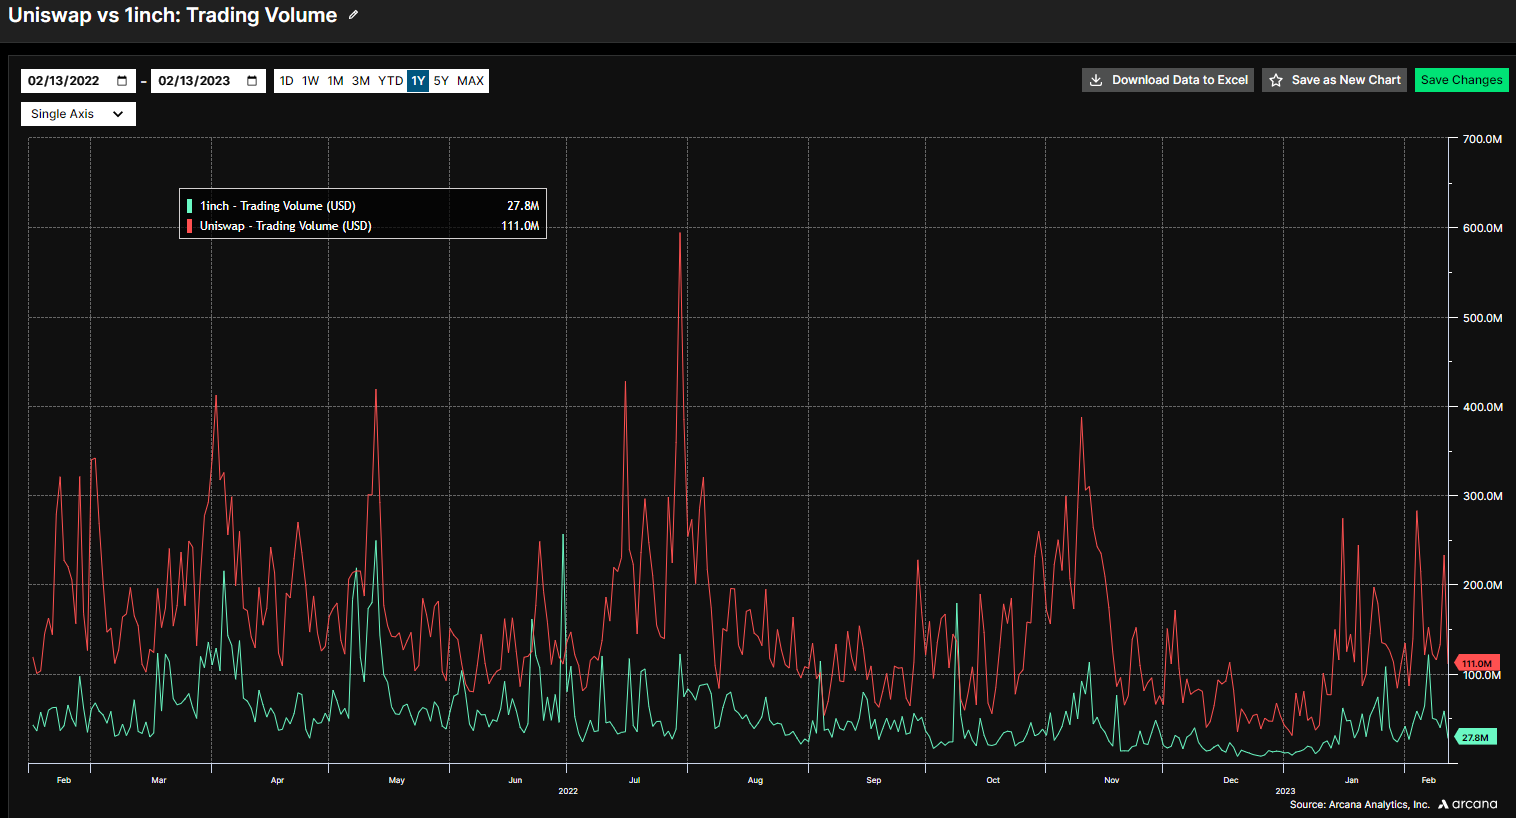Select the 3M time range
1516x818 pixels.
click(x=361, y=81)
